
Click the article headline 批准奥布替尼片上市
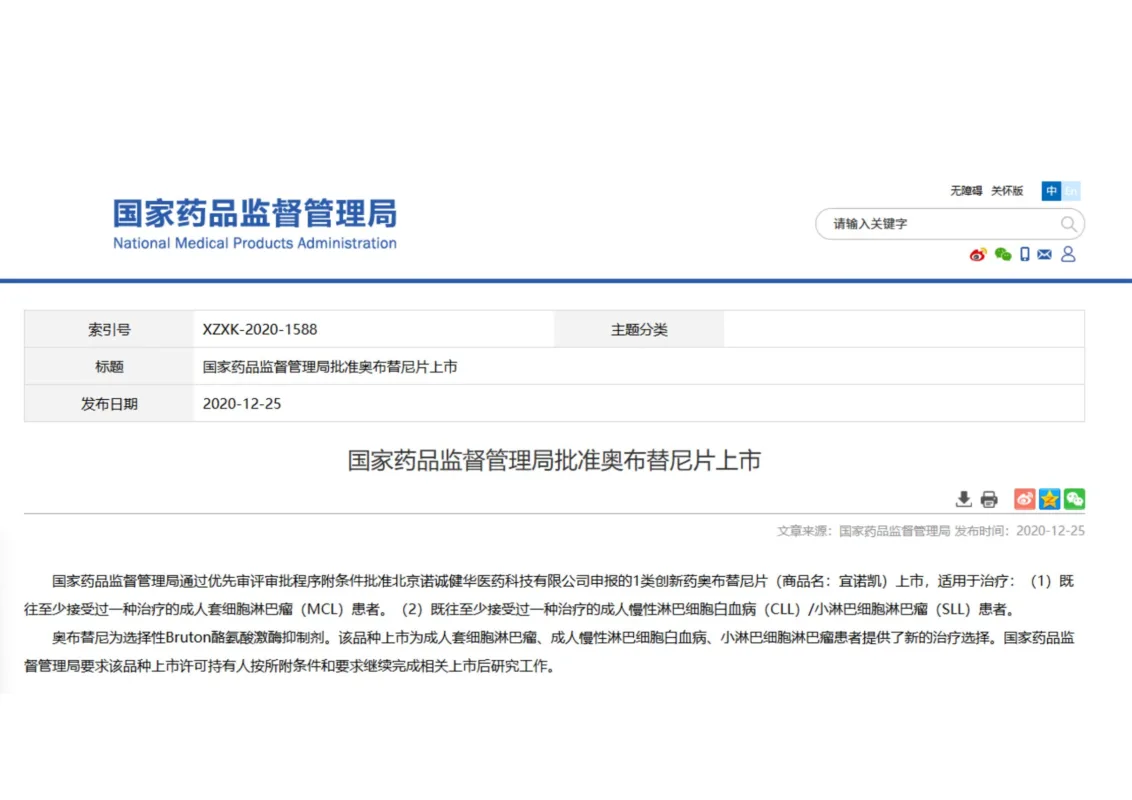click(554, 460)
